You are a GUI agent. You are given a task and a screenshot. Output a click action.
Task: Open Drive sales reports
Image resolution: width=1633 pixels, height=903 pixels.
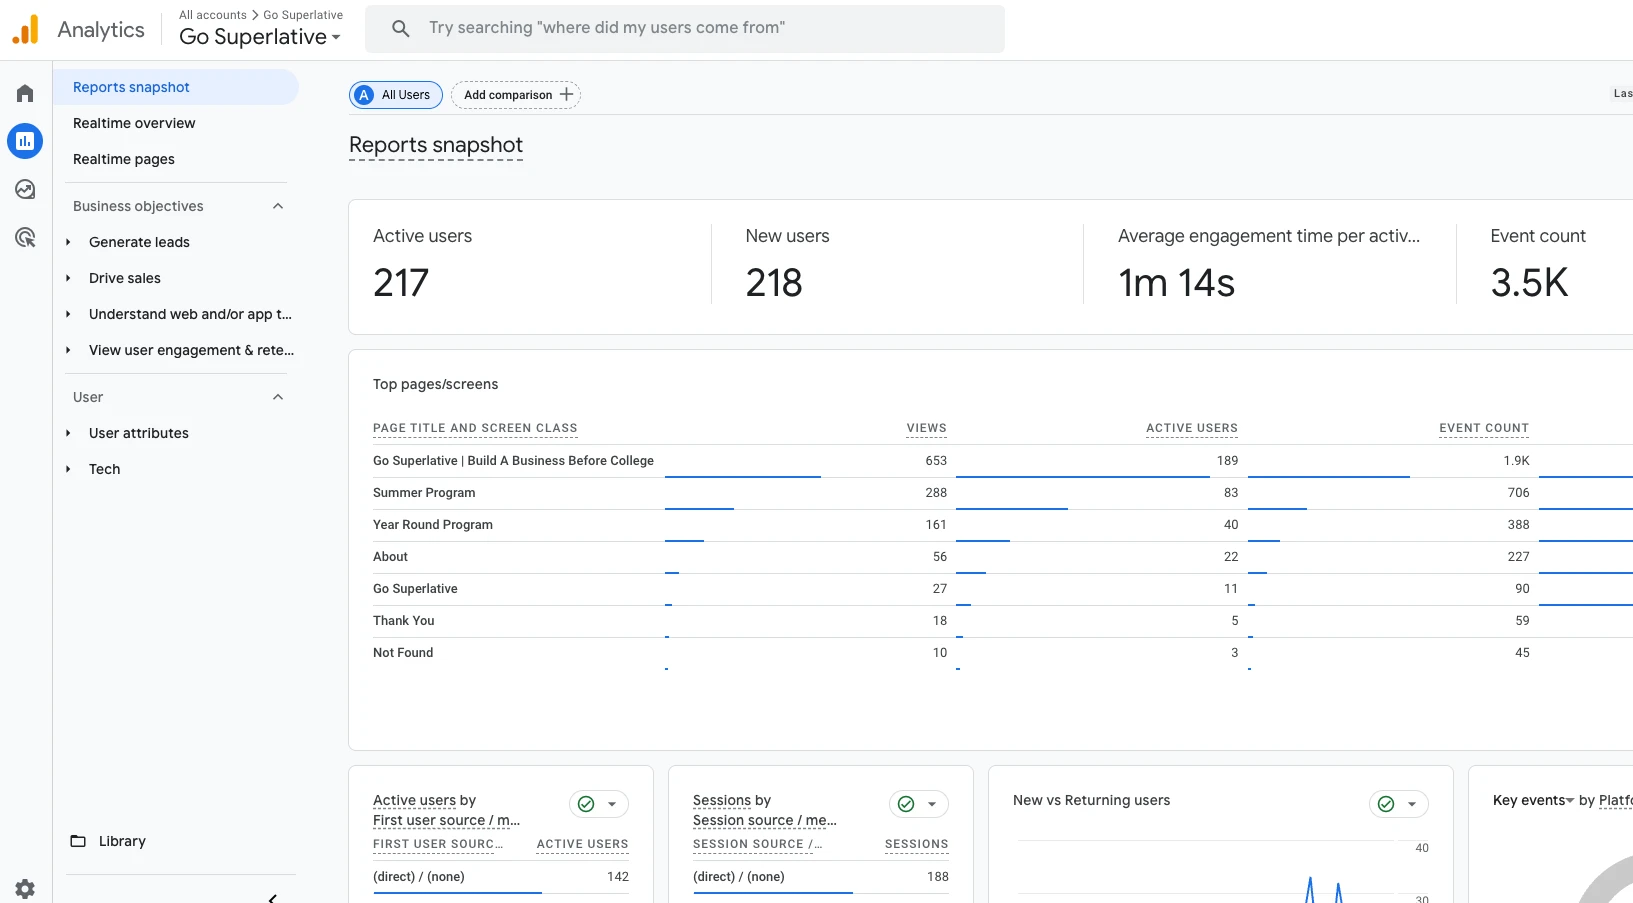click(x=125, y=278)
